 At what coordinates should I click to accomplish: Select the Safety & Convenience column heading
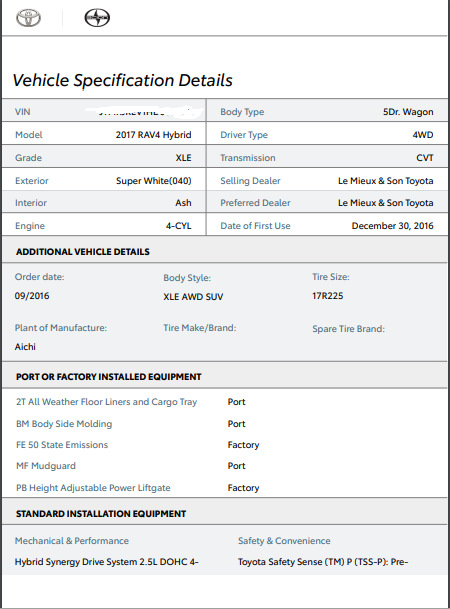tap(284, 541)
